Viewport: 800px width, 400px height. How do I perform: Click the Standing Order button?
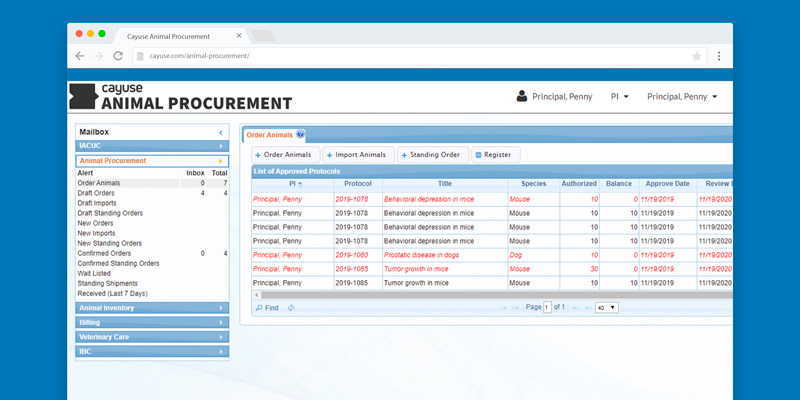(x=433, y=155)
